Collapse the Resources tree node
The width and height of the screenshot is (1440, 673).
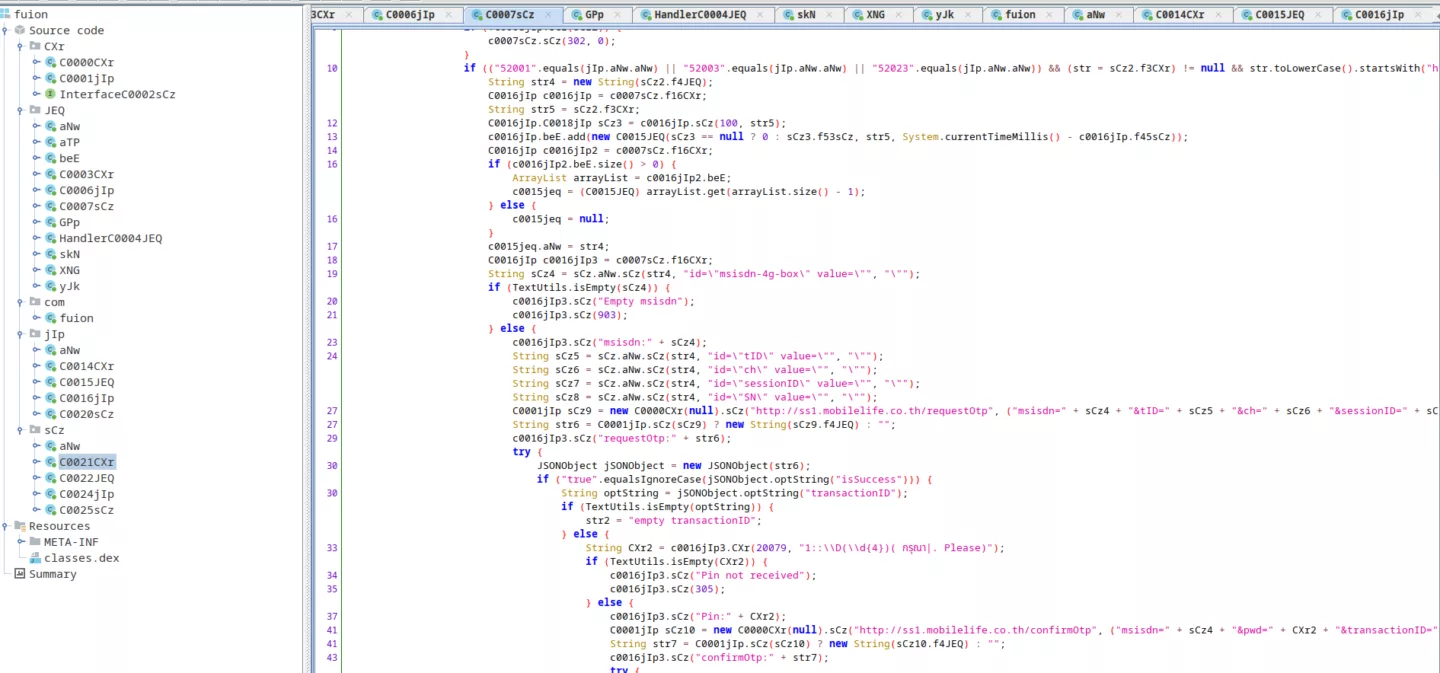(7, 526)
